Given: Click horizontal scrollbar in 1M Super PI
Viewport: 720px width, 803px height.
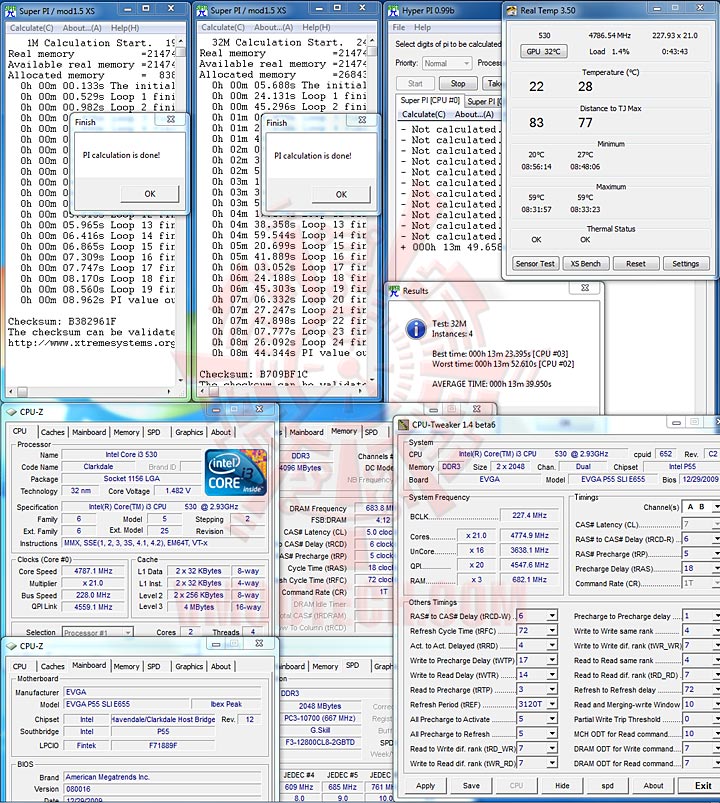Looking at the screenshot, I should (90, 391).
